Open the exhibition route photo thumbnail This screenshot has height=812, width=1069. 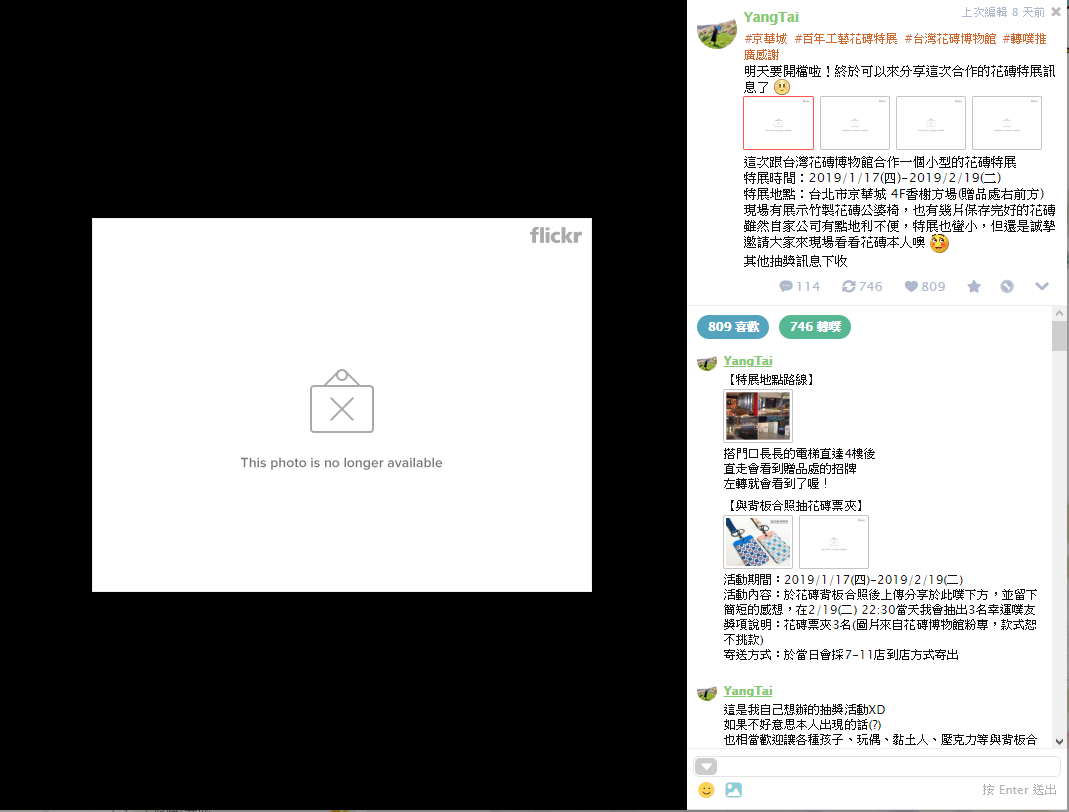click(757, 416)
